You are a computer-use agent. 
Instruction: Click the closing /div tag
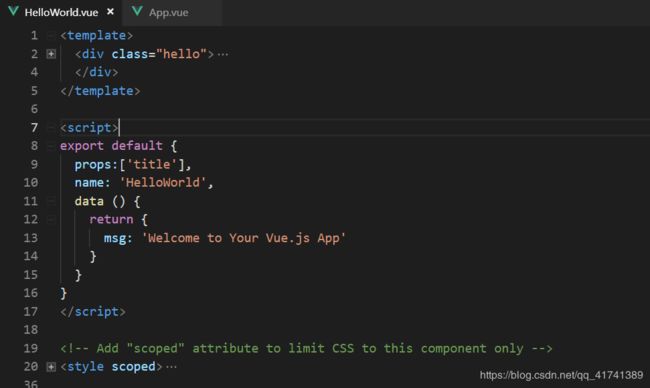(97, 72)
